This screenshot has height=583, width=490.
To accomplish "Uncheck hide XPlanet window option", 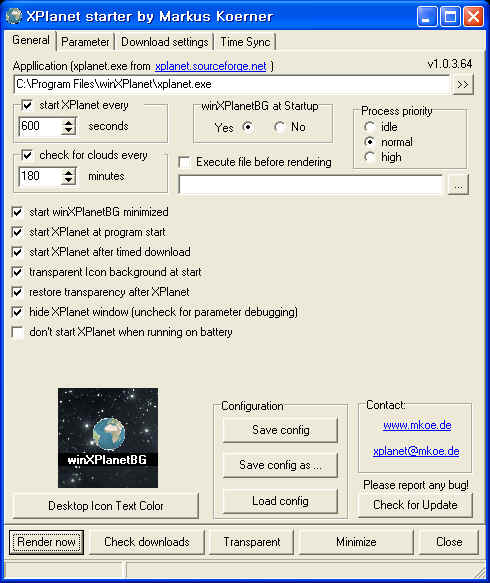I will coord(17,312).
